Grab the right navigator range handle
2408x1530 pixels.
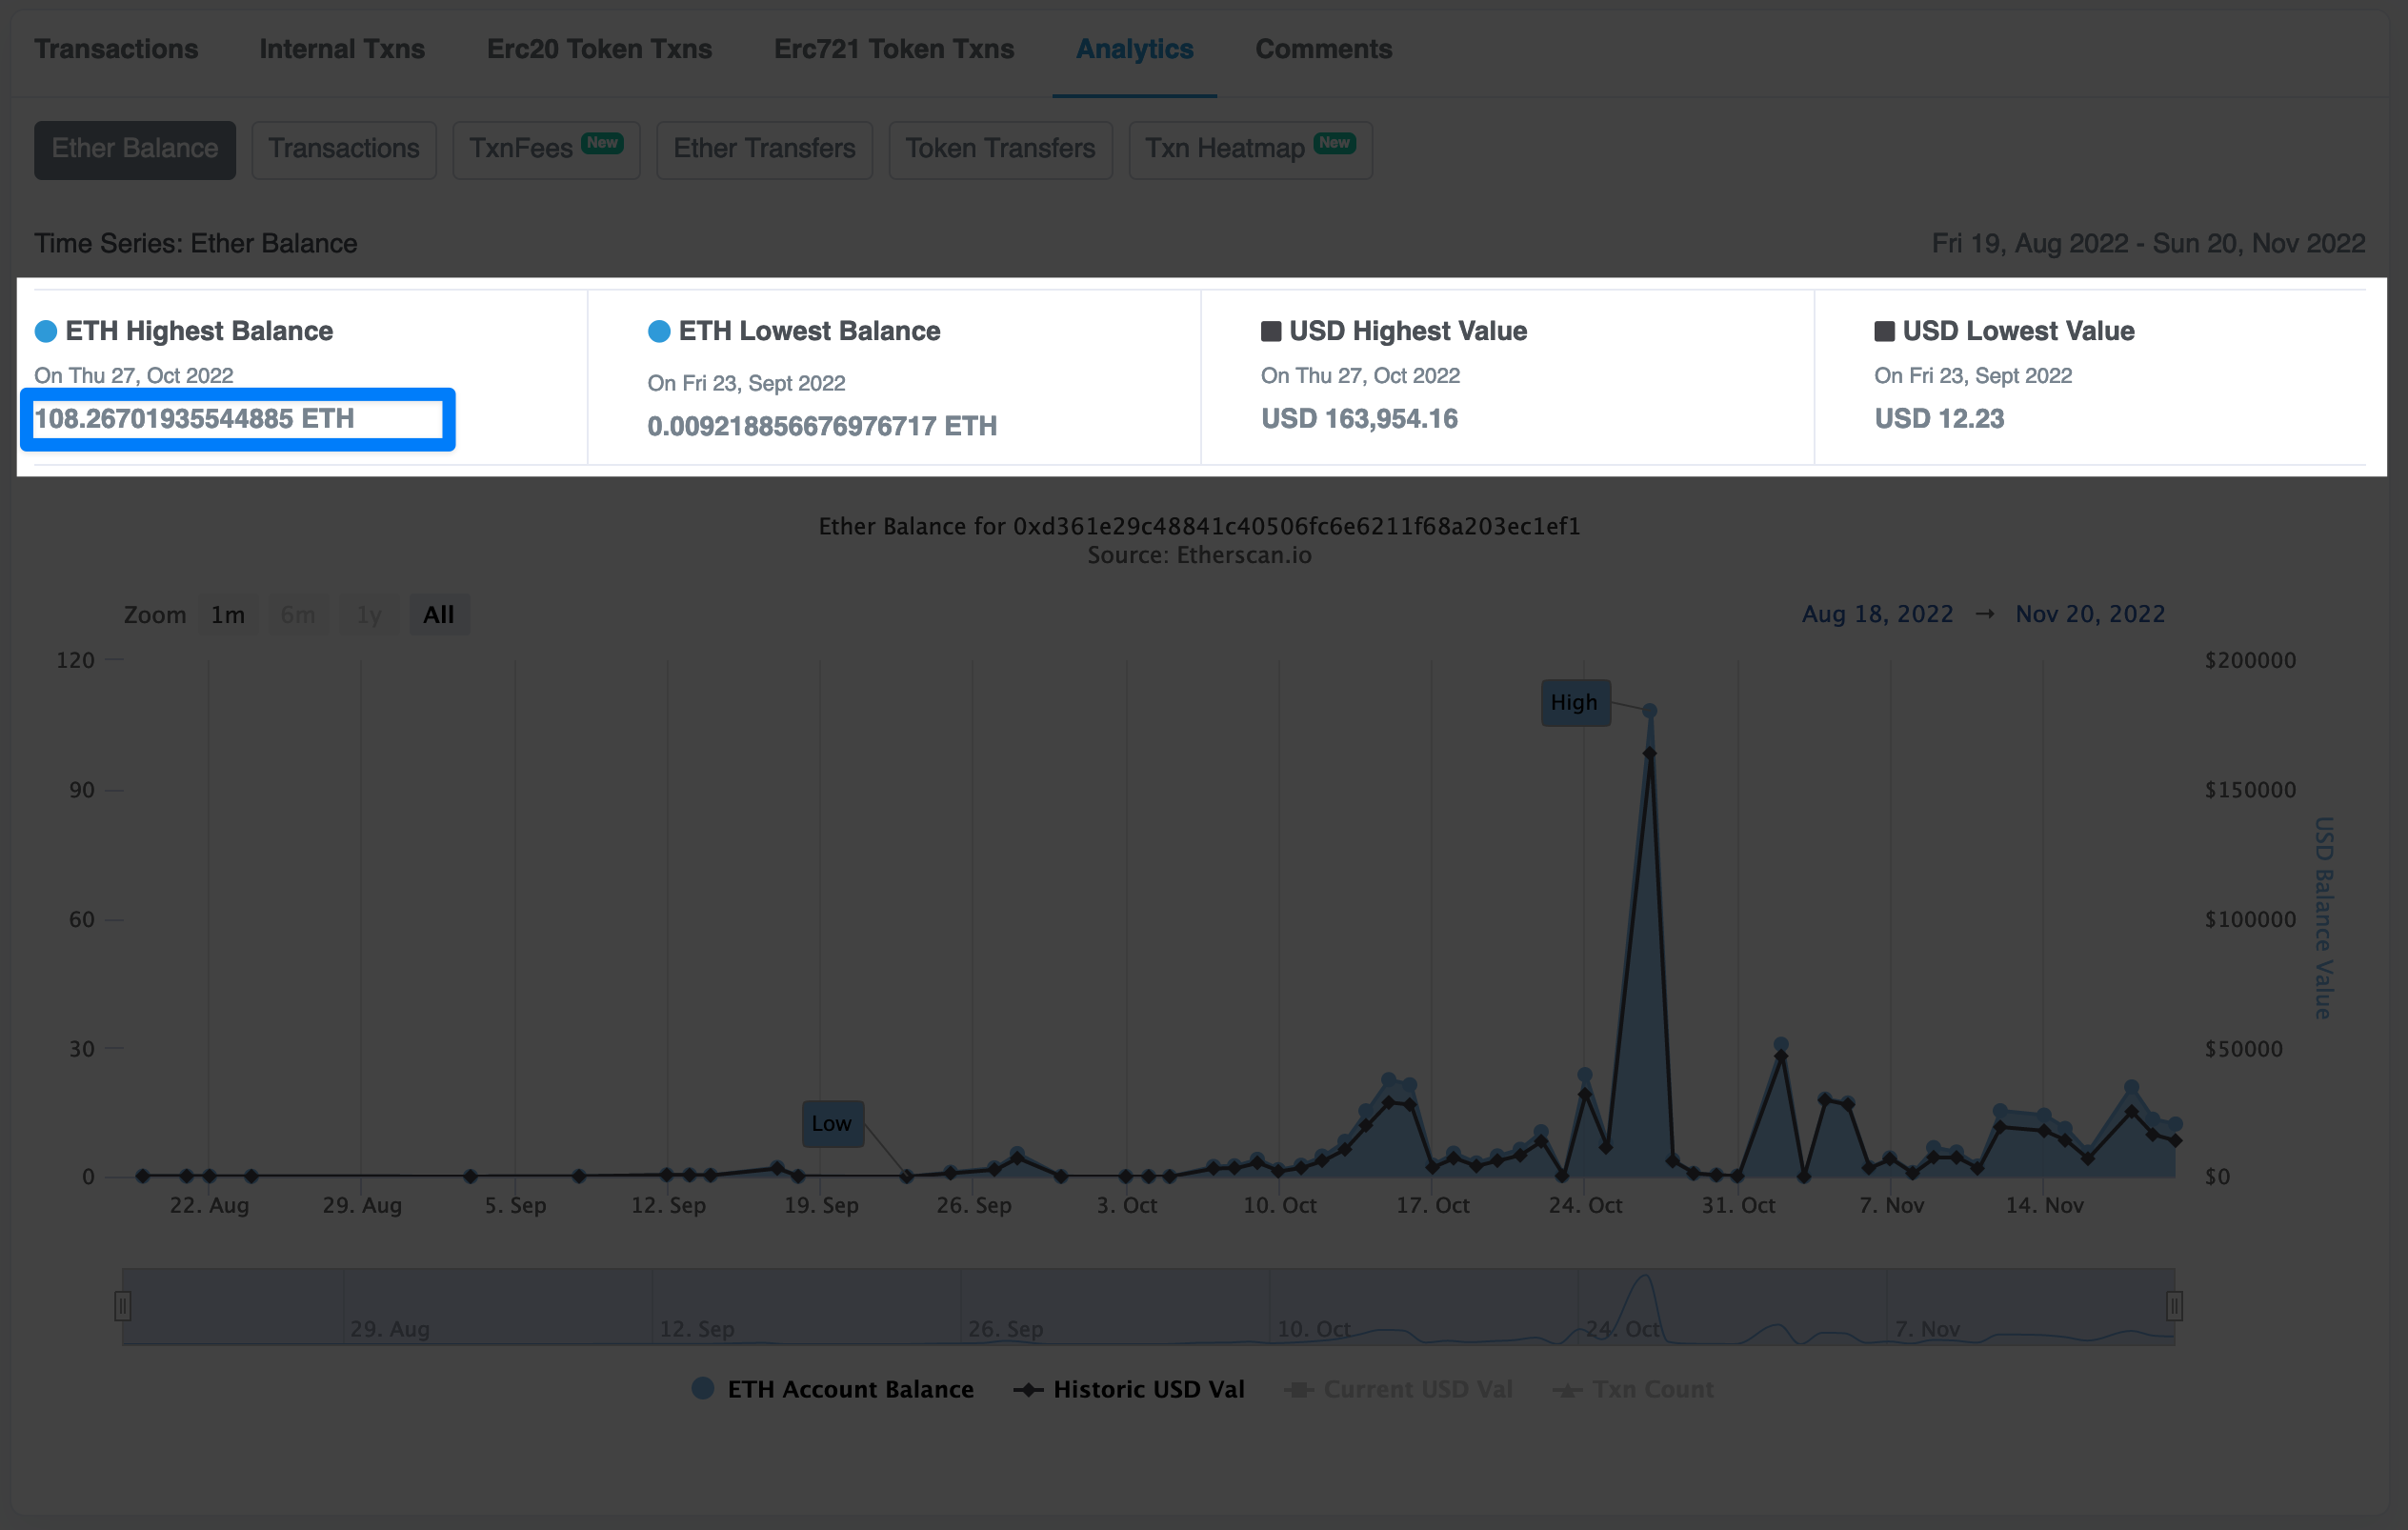pos(2174,1306)
